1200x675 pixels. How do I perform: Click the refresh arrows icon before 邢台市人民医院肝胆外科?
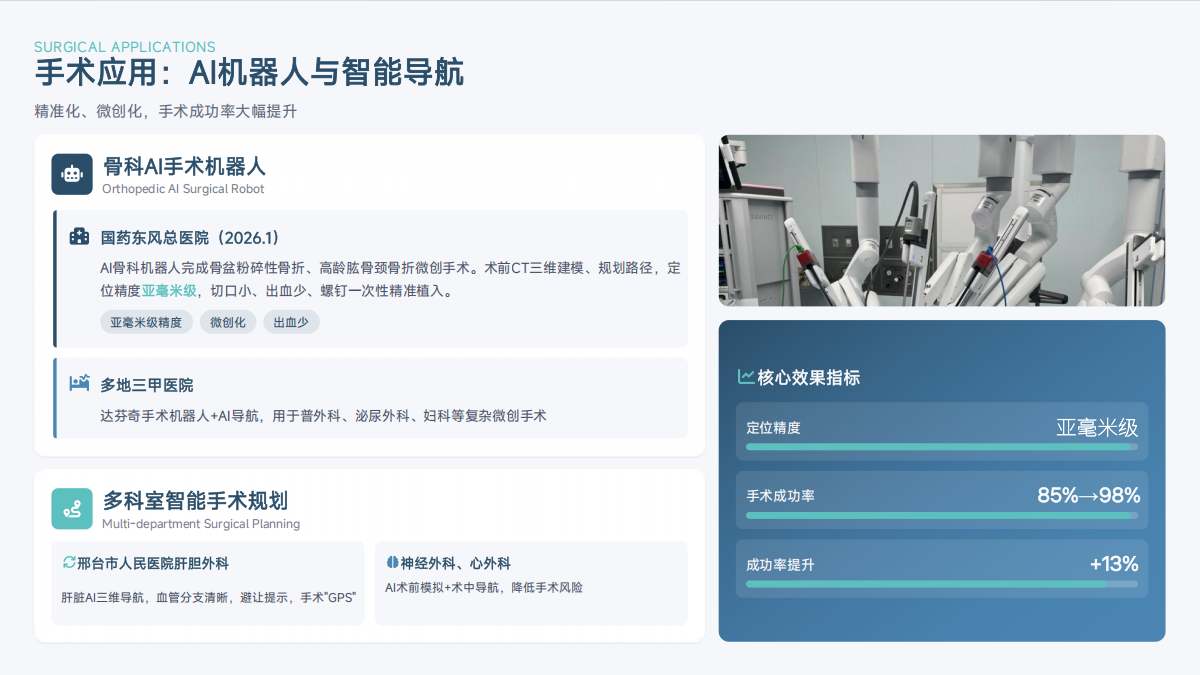(x=69, y=563)
